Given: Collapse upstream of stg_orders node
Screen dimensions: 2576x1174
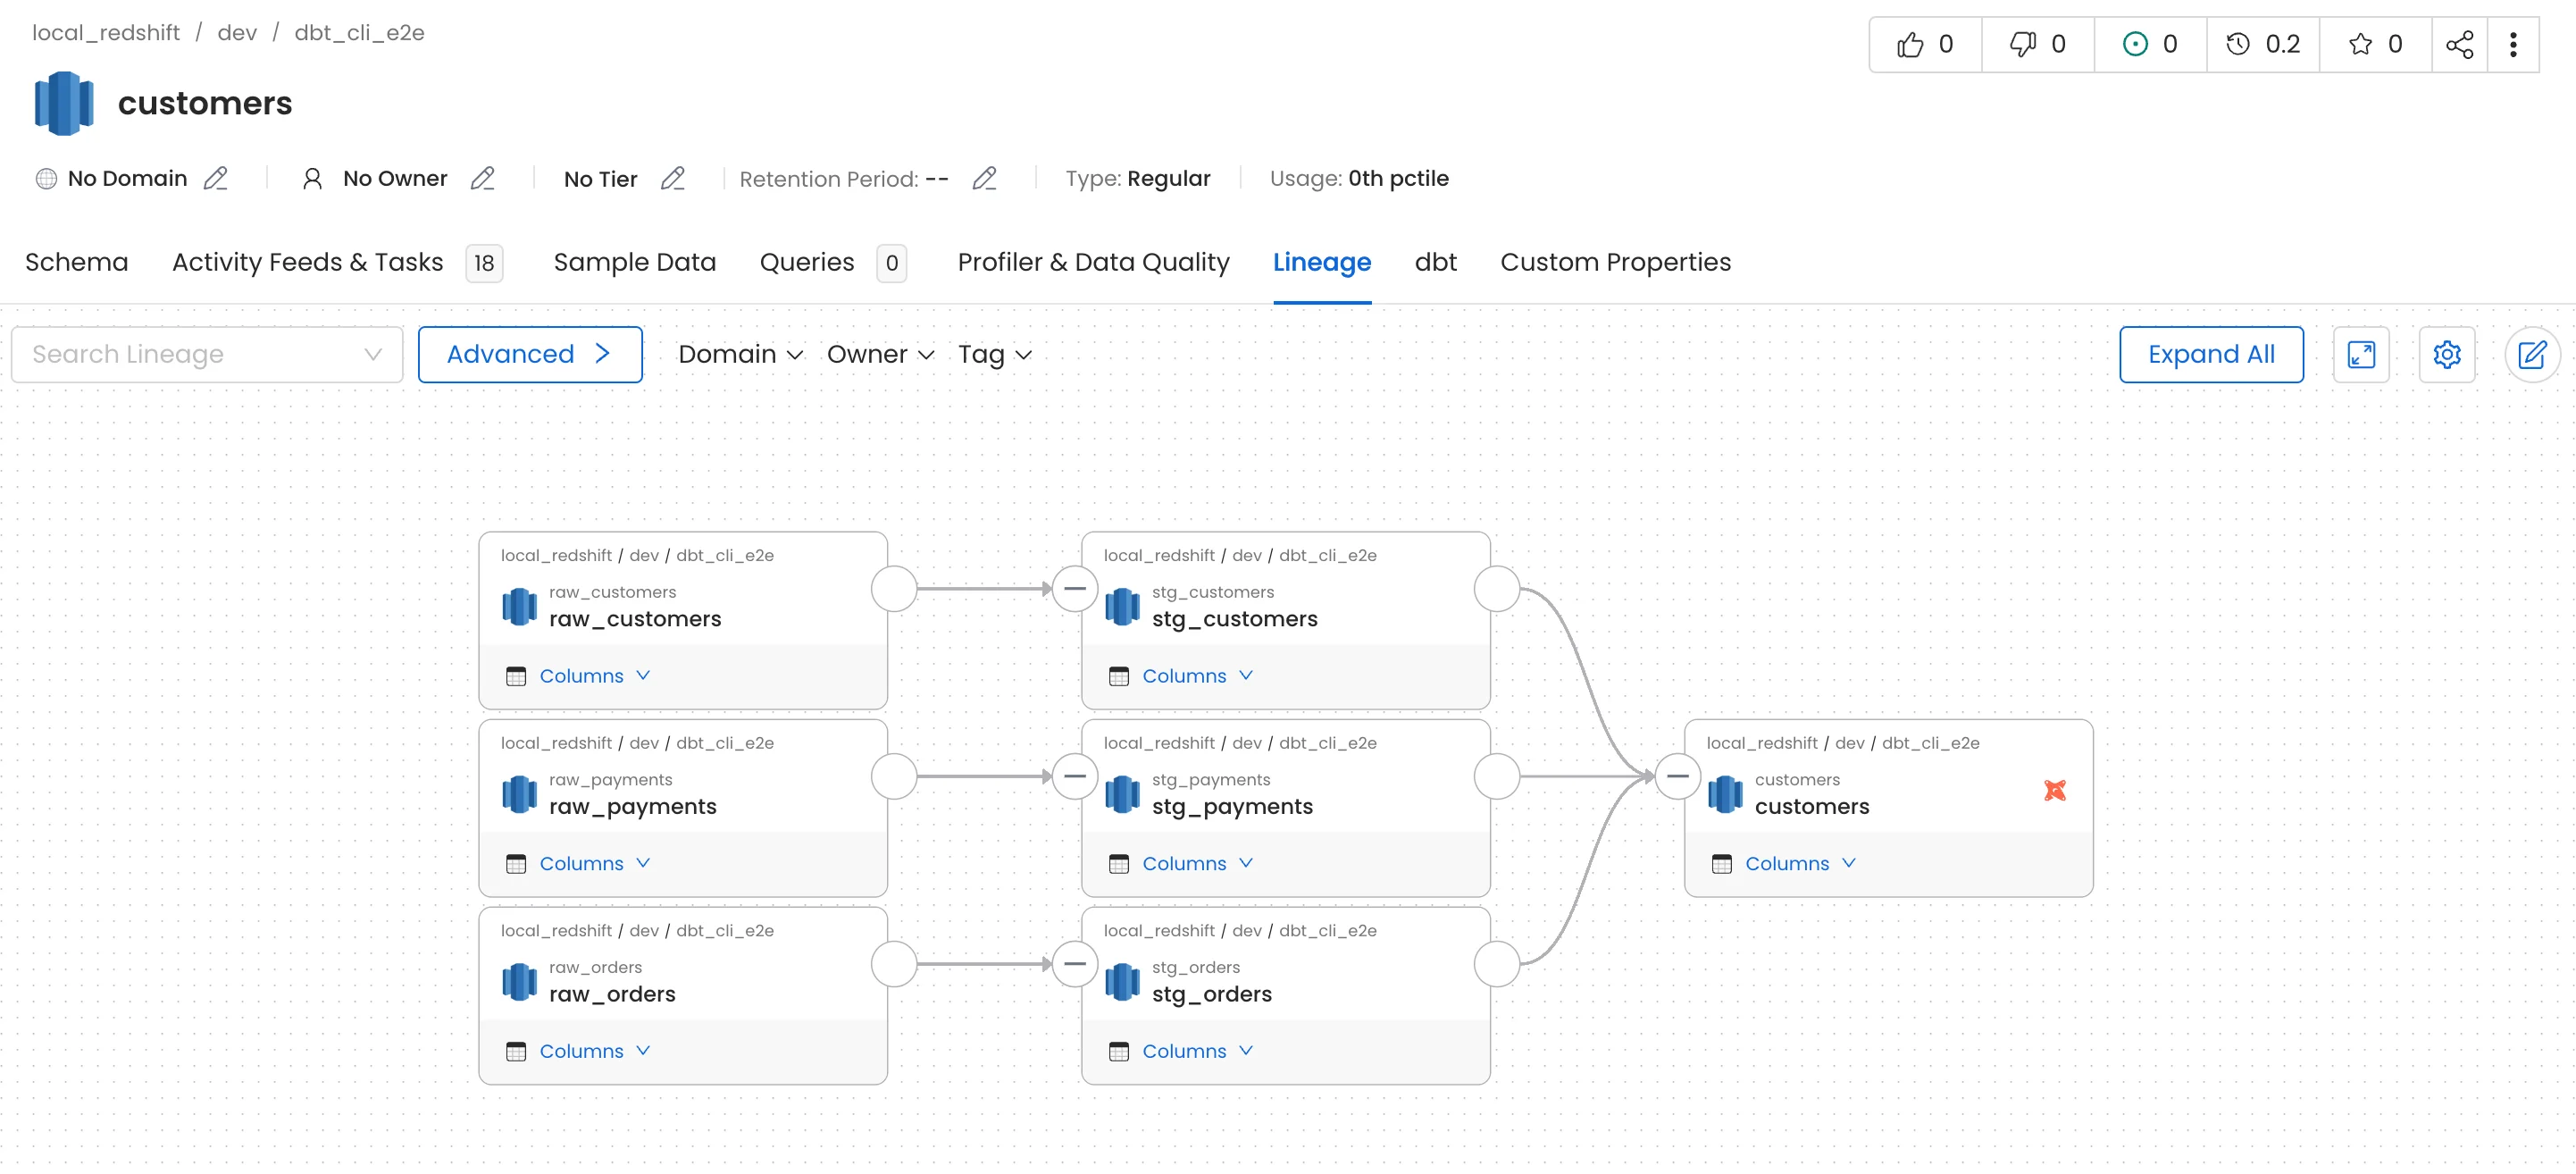Looking at the screenshot, I should click(x=1074, y=964).
